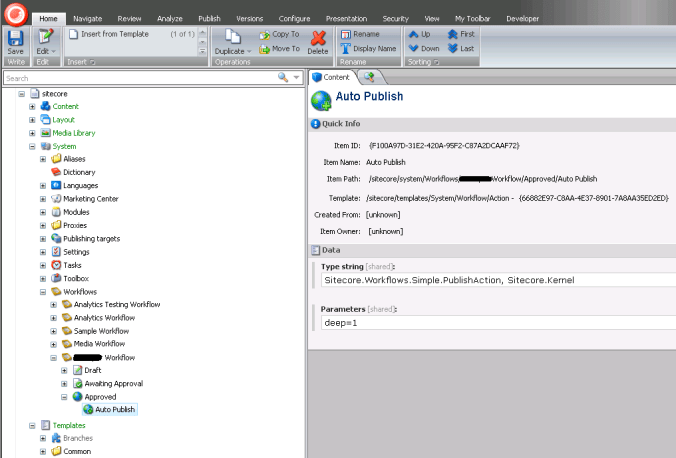Screen dimensions: 676x458
Task: Move item Up with arrow icon
Action: [x=413, y=34]
